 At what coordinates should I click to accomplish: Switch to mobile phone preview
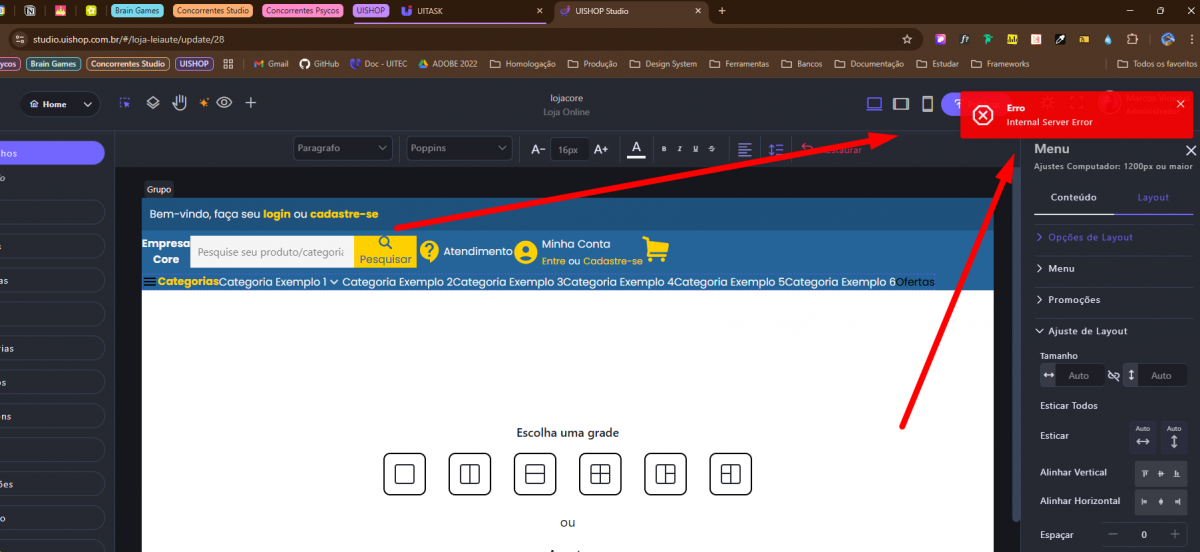point(927,104)
